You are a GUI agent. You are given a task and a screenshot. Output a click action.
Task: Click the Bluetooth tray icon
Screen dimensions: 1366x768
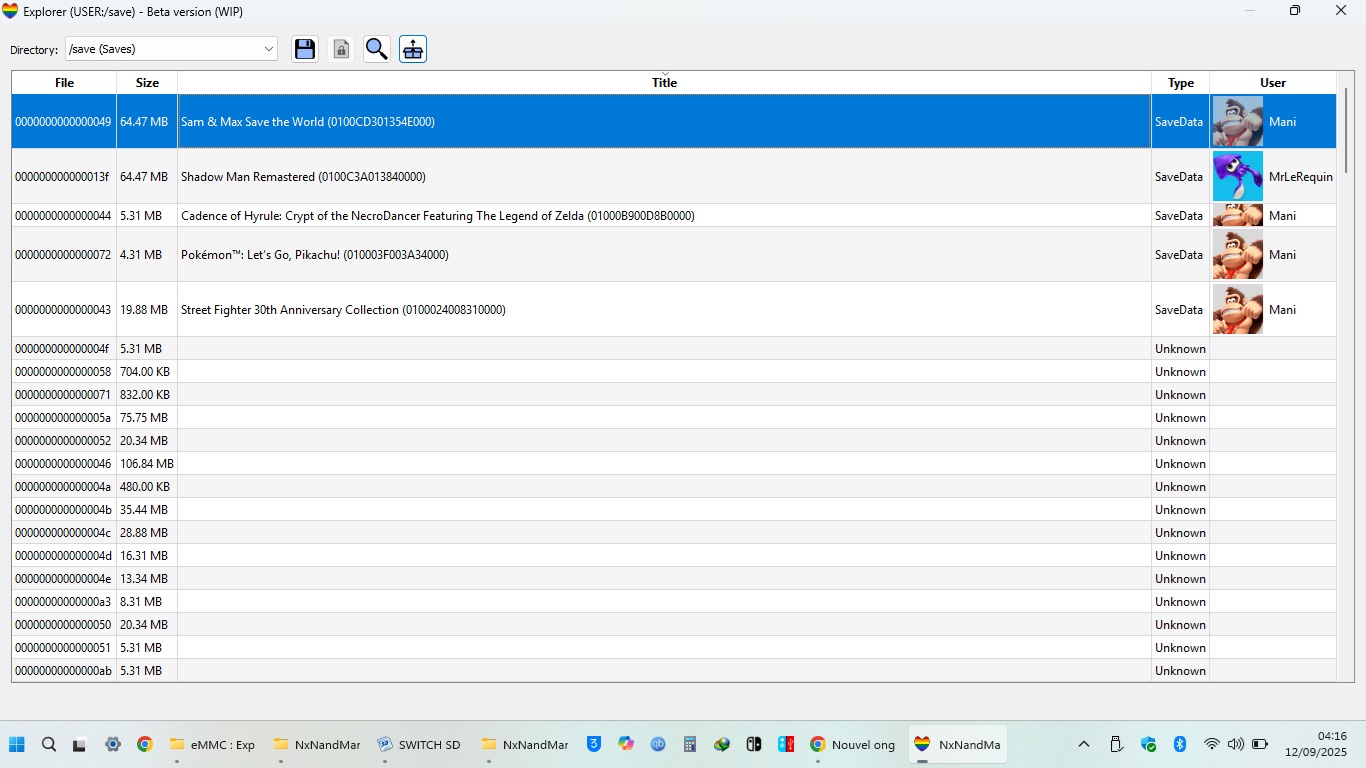[x=1180, y=744]
